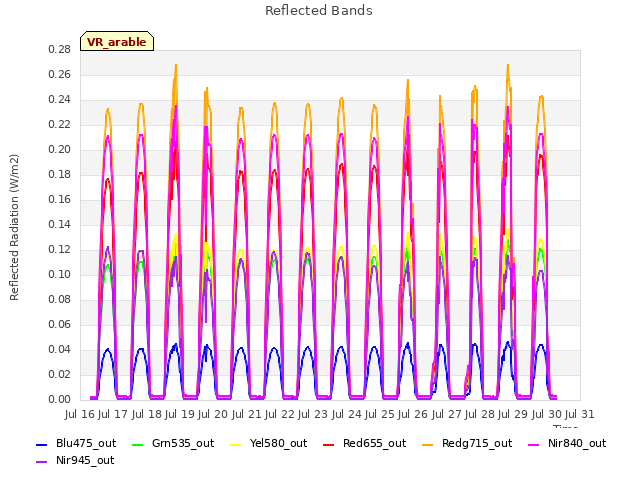Click the Jul 16 x-axis label
Image resolution: width=640 pixels, height=480 pixels.
click(80, 414)
